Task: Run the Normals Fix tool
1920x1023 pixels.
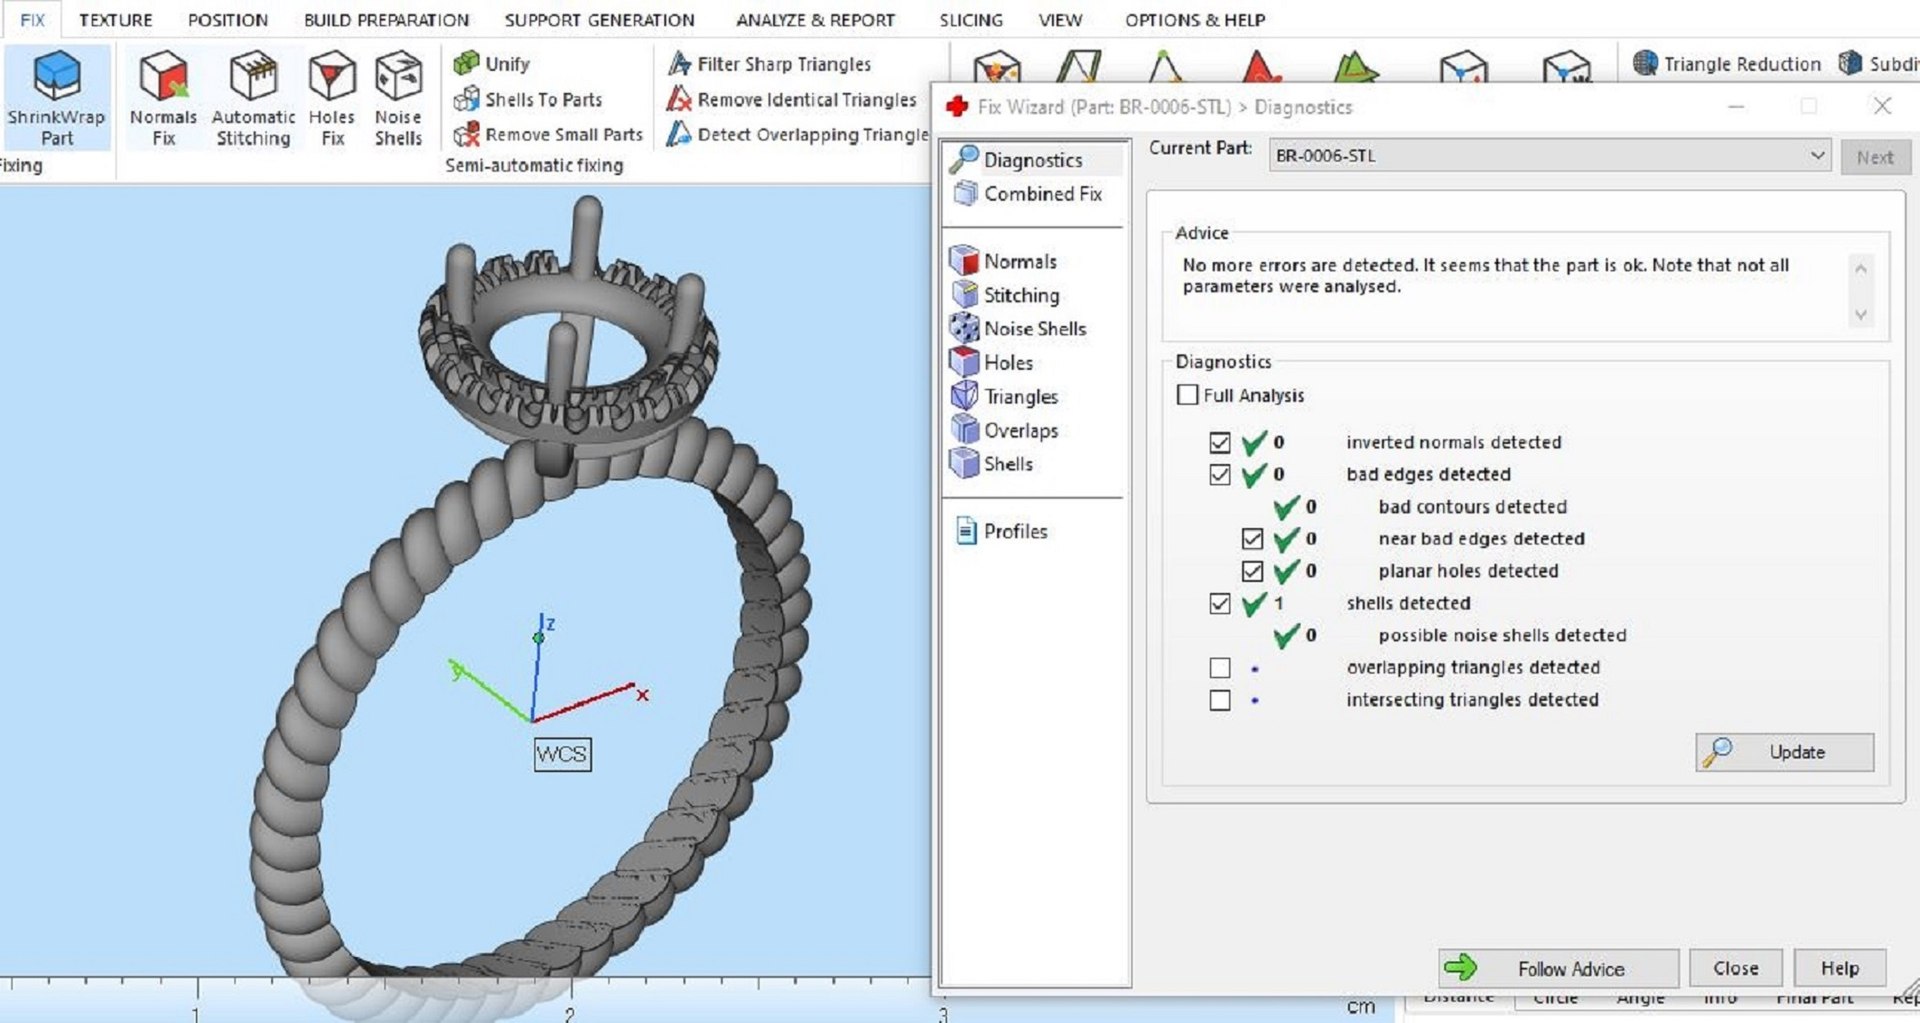Action: [164, 98]
